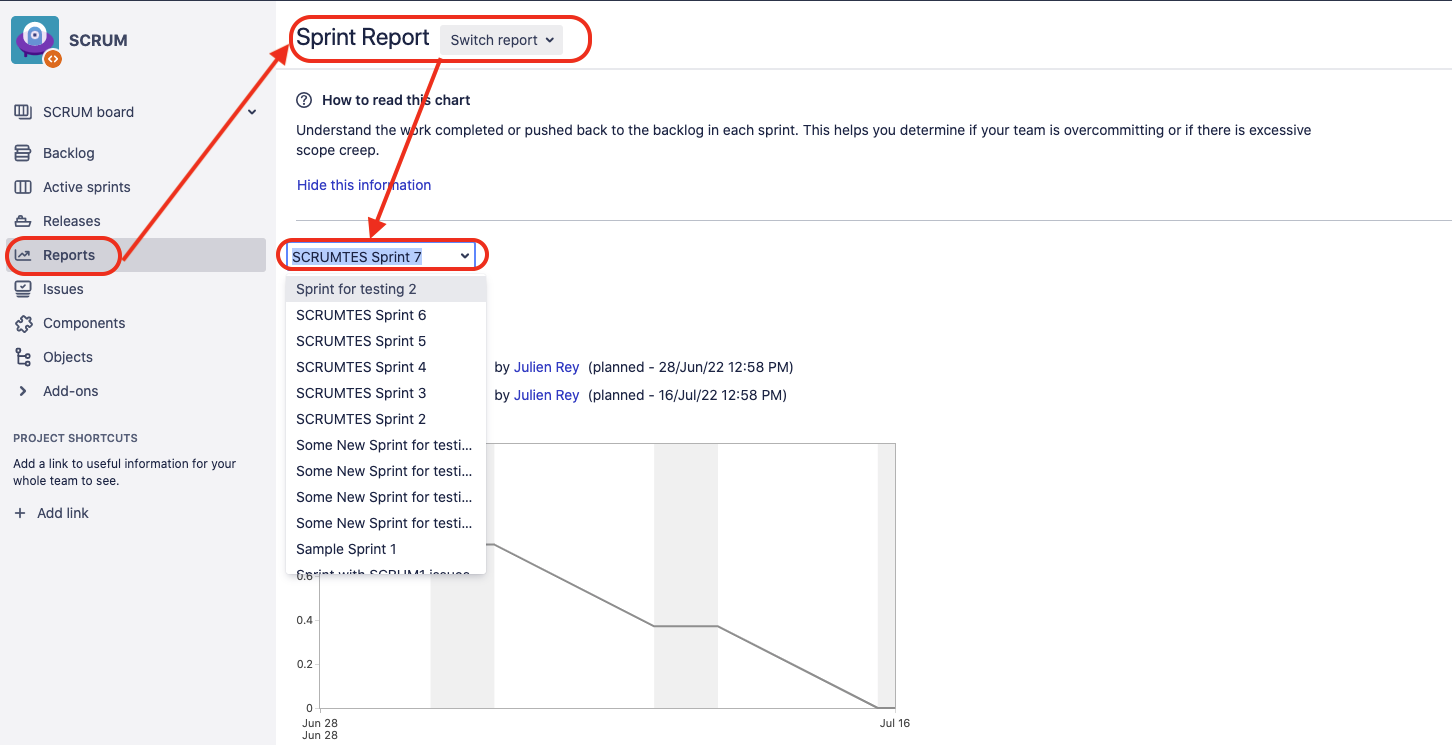Click the Active sprints board icon
This screenshot has height=745, width=1452.
point(23,187)
